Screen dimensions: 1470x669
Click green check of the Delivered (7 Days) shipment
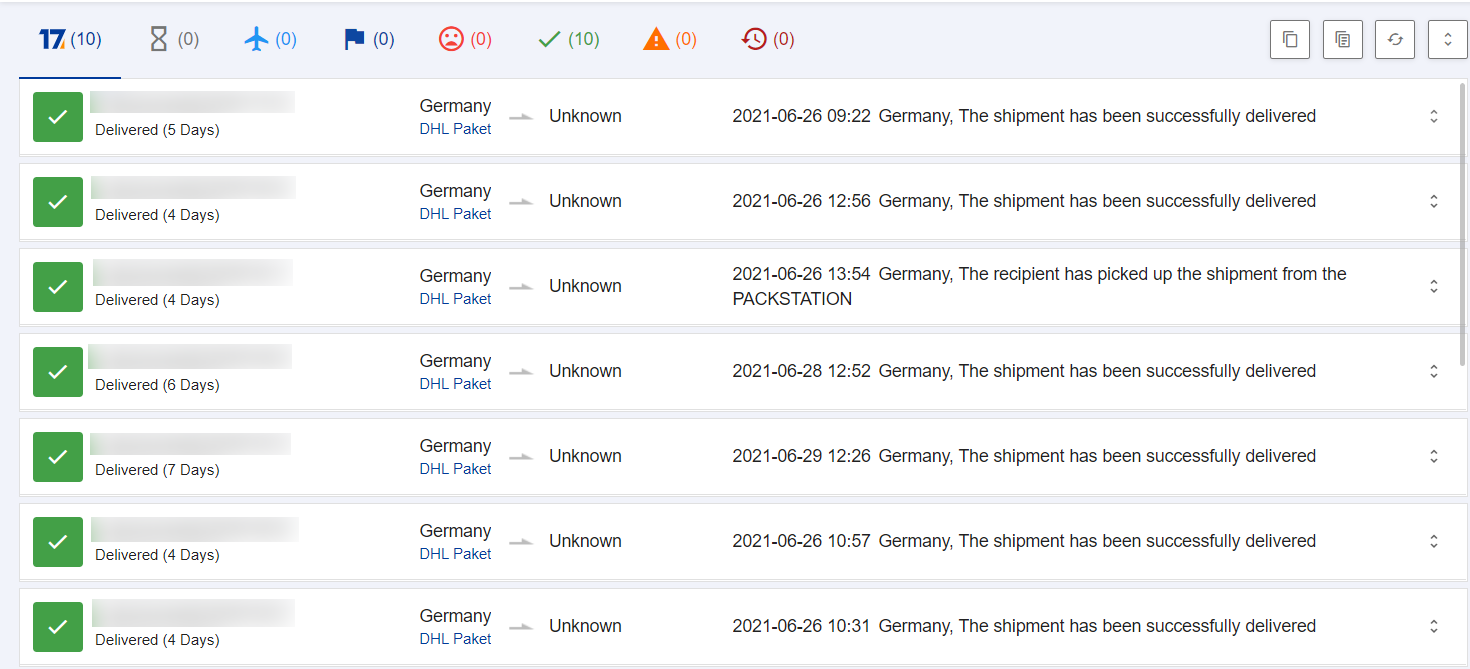58,457
